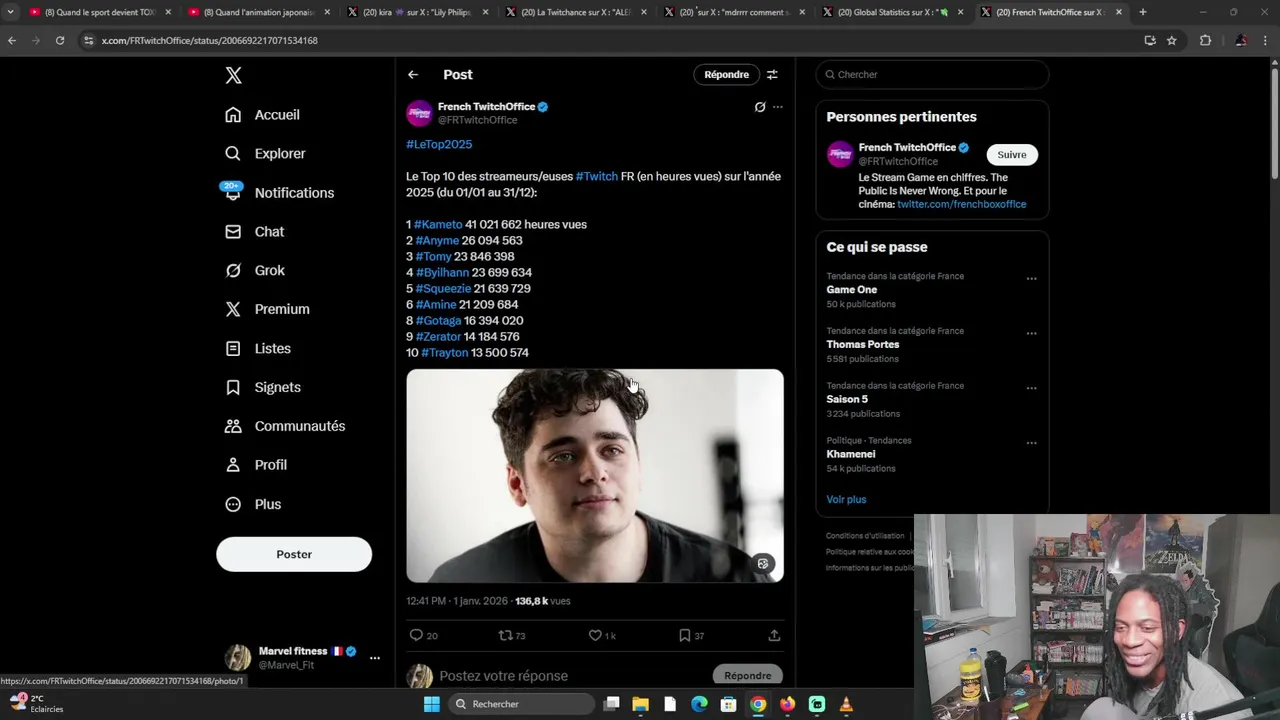Reload page with refresh icon
Screen dimensions: 1280x720
click(x=60, y=41)
